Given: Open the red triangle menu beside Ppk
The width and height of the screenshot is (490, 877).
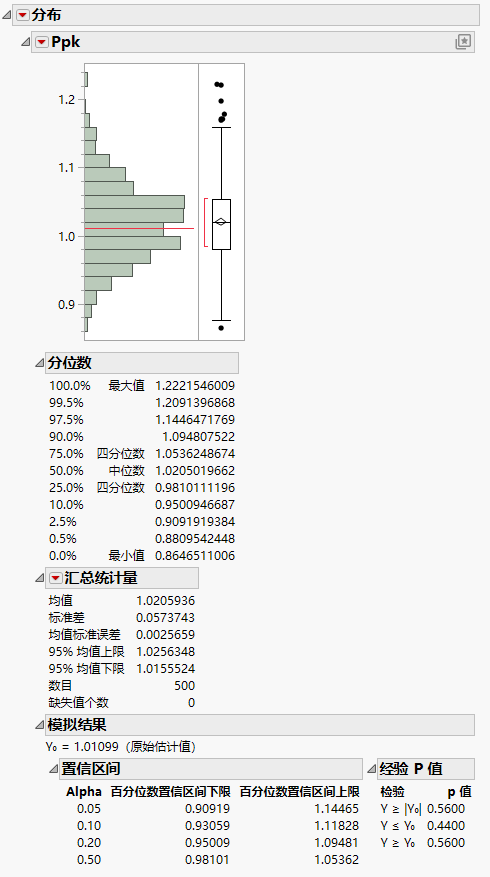Looking at the screenshot, I should point(42,42).
